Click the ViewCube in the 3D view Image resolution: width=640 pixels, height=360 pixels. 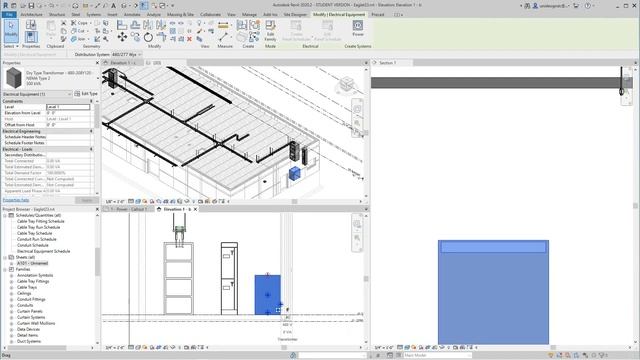(x=346, y=84)
